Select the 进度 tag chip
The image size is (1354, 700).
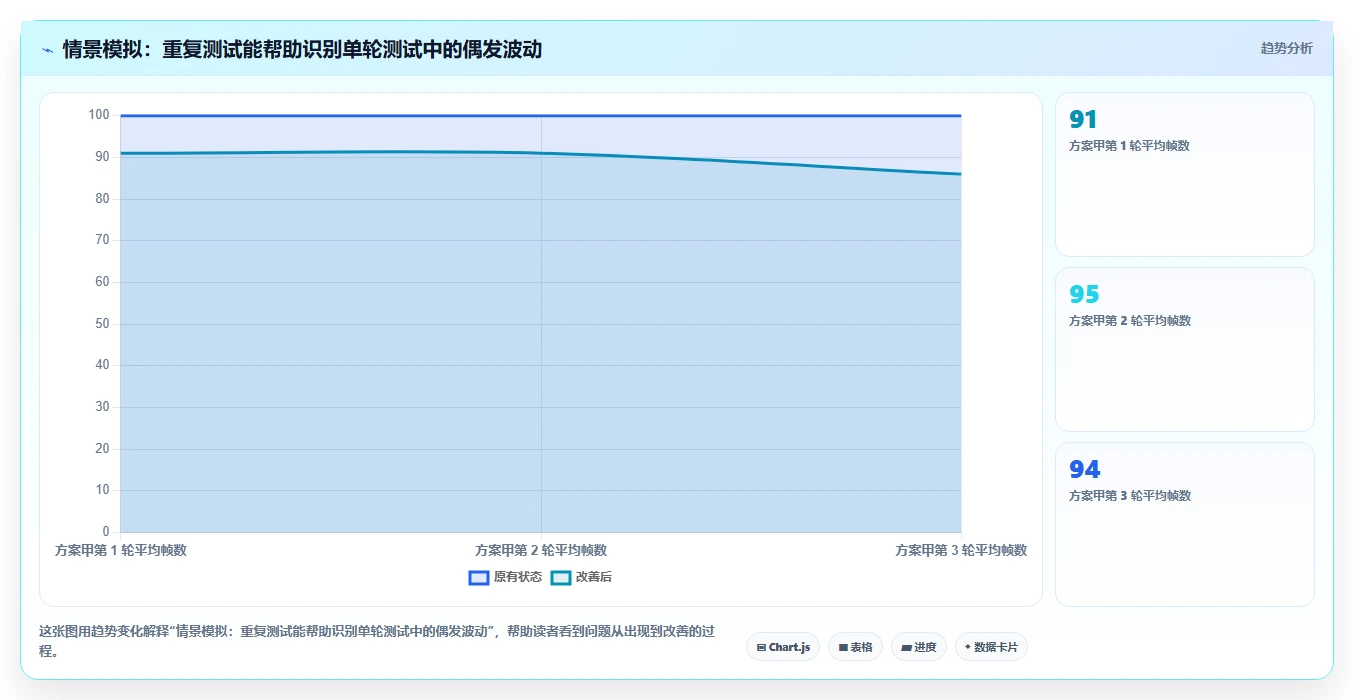pyautogui.click(x=919, y=647)
